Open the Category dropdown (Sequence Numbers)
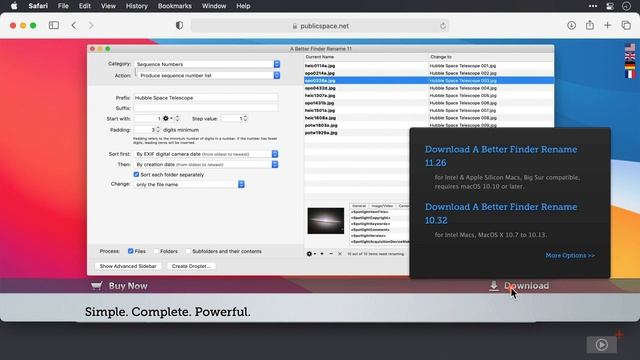Viewport: 640px width, 360px height. click(207, 64)
